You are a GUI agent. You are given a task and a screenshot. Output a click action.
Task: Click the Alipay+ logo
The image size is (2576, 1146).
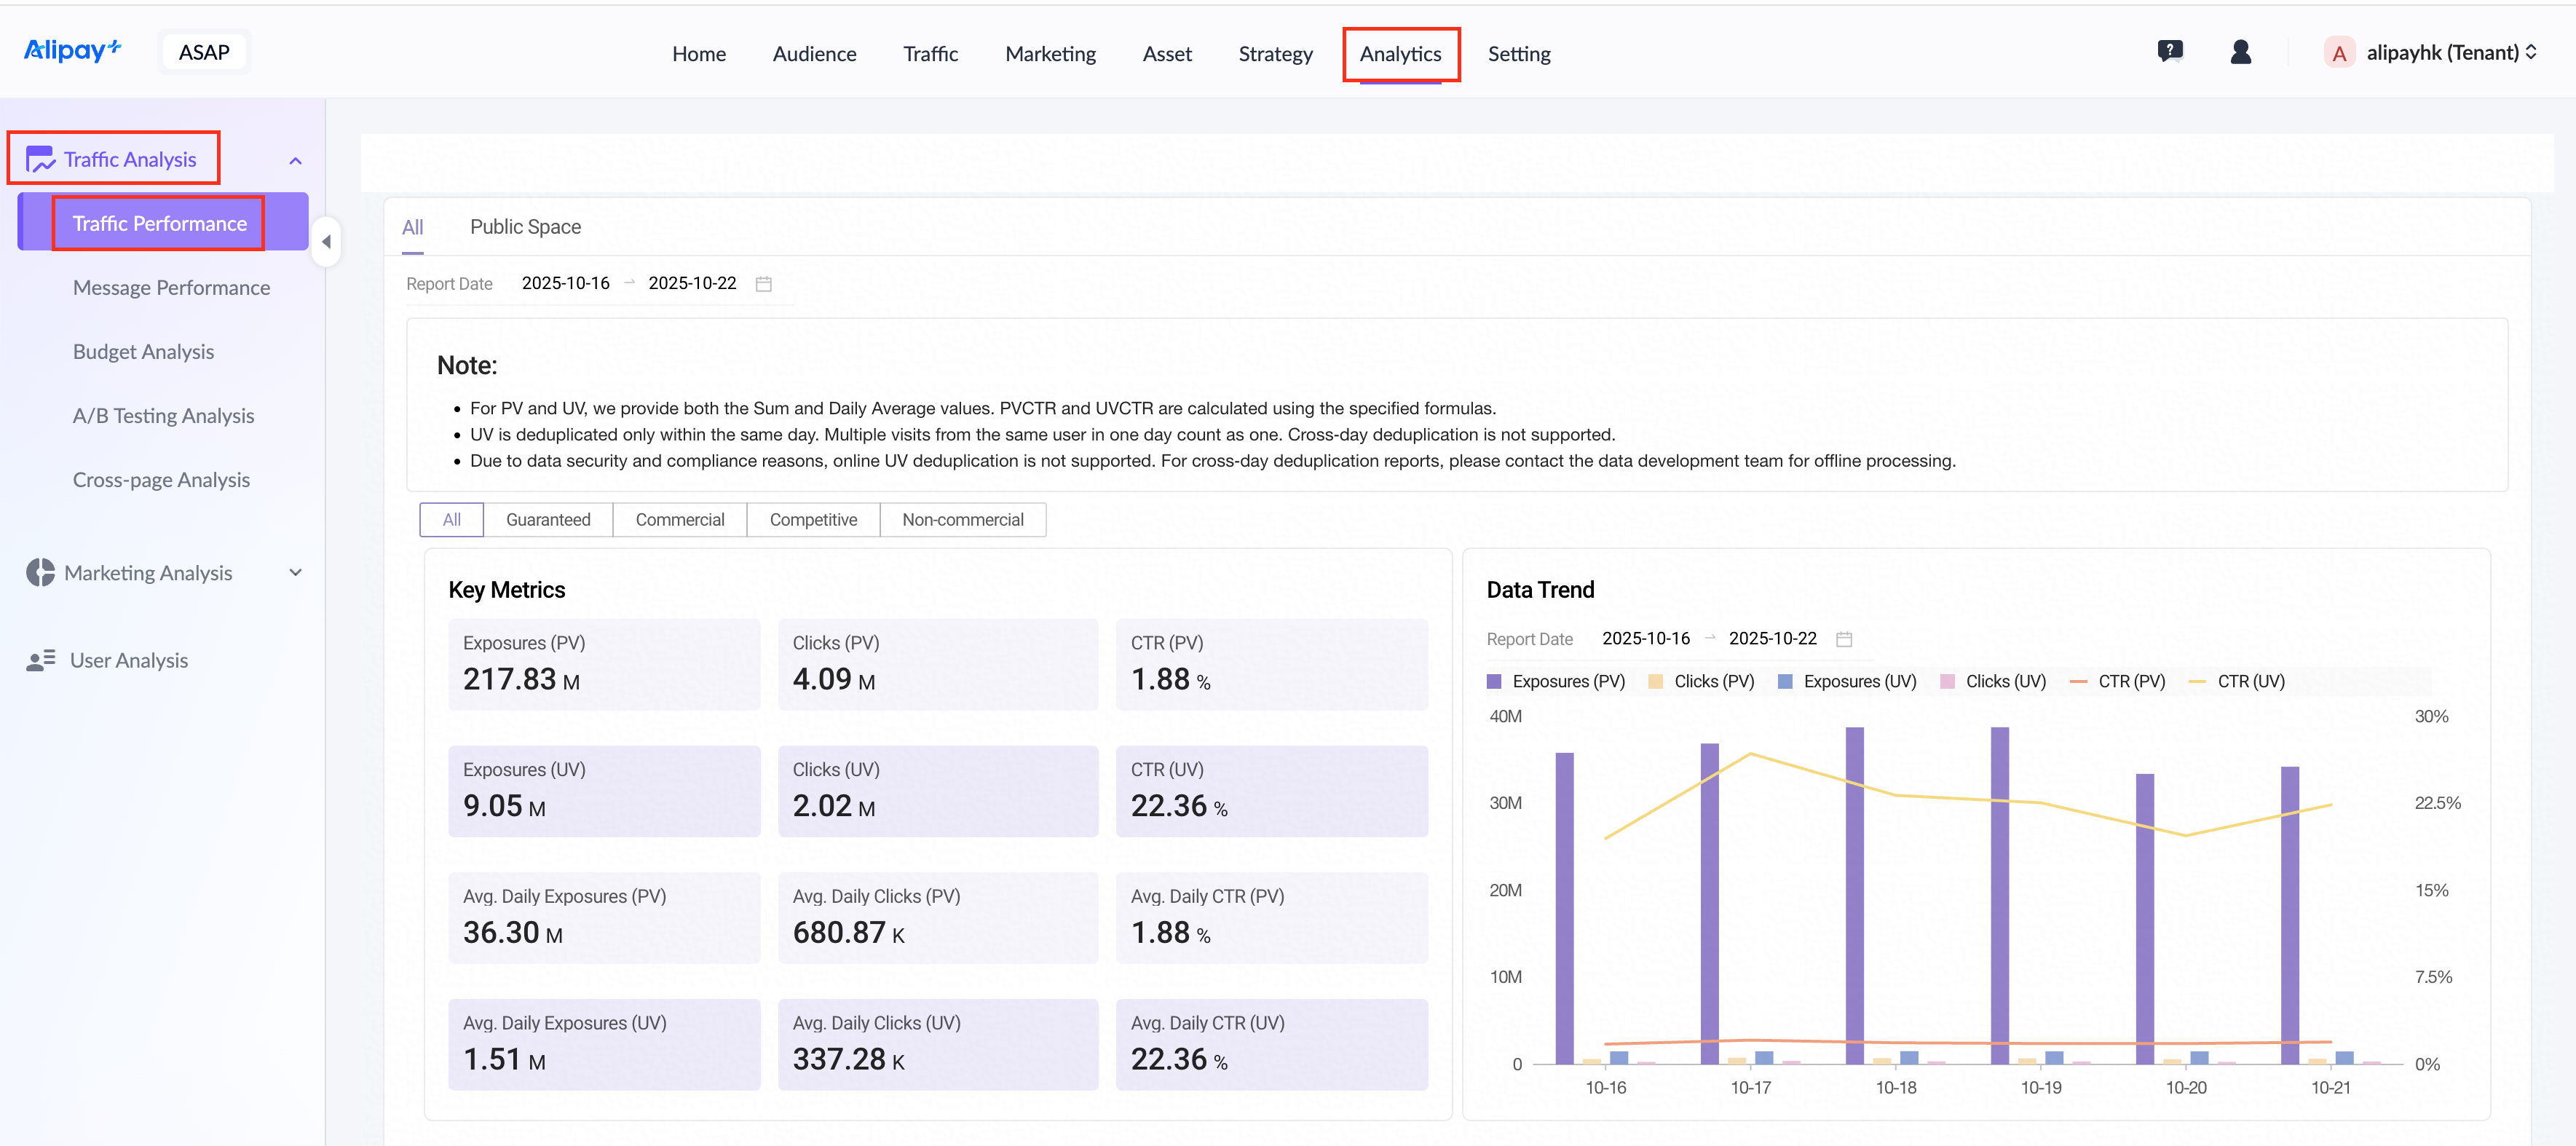pos(72,50)
